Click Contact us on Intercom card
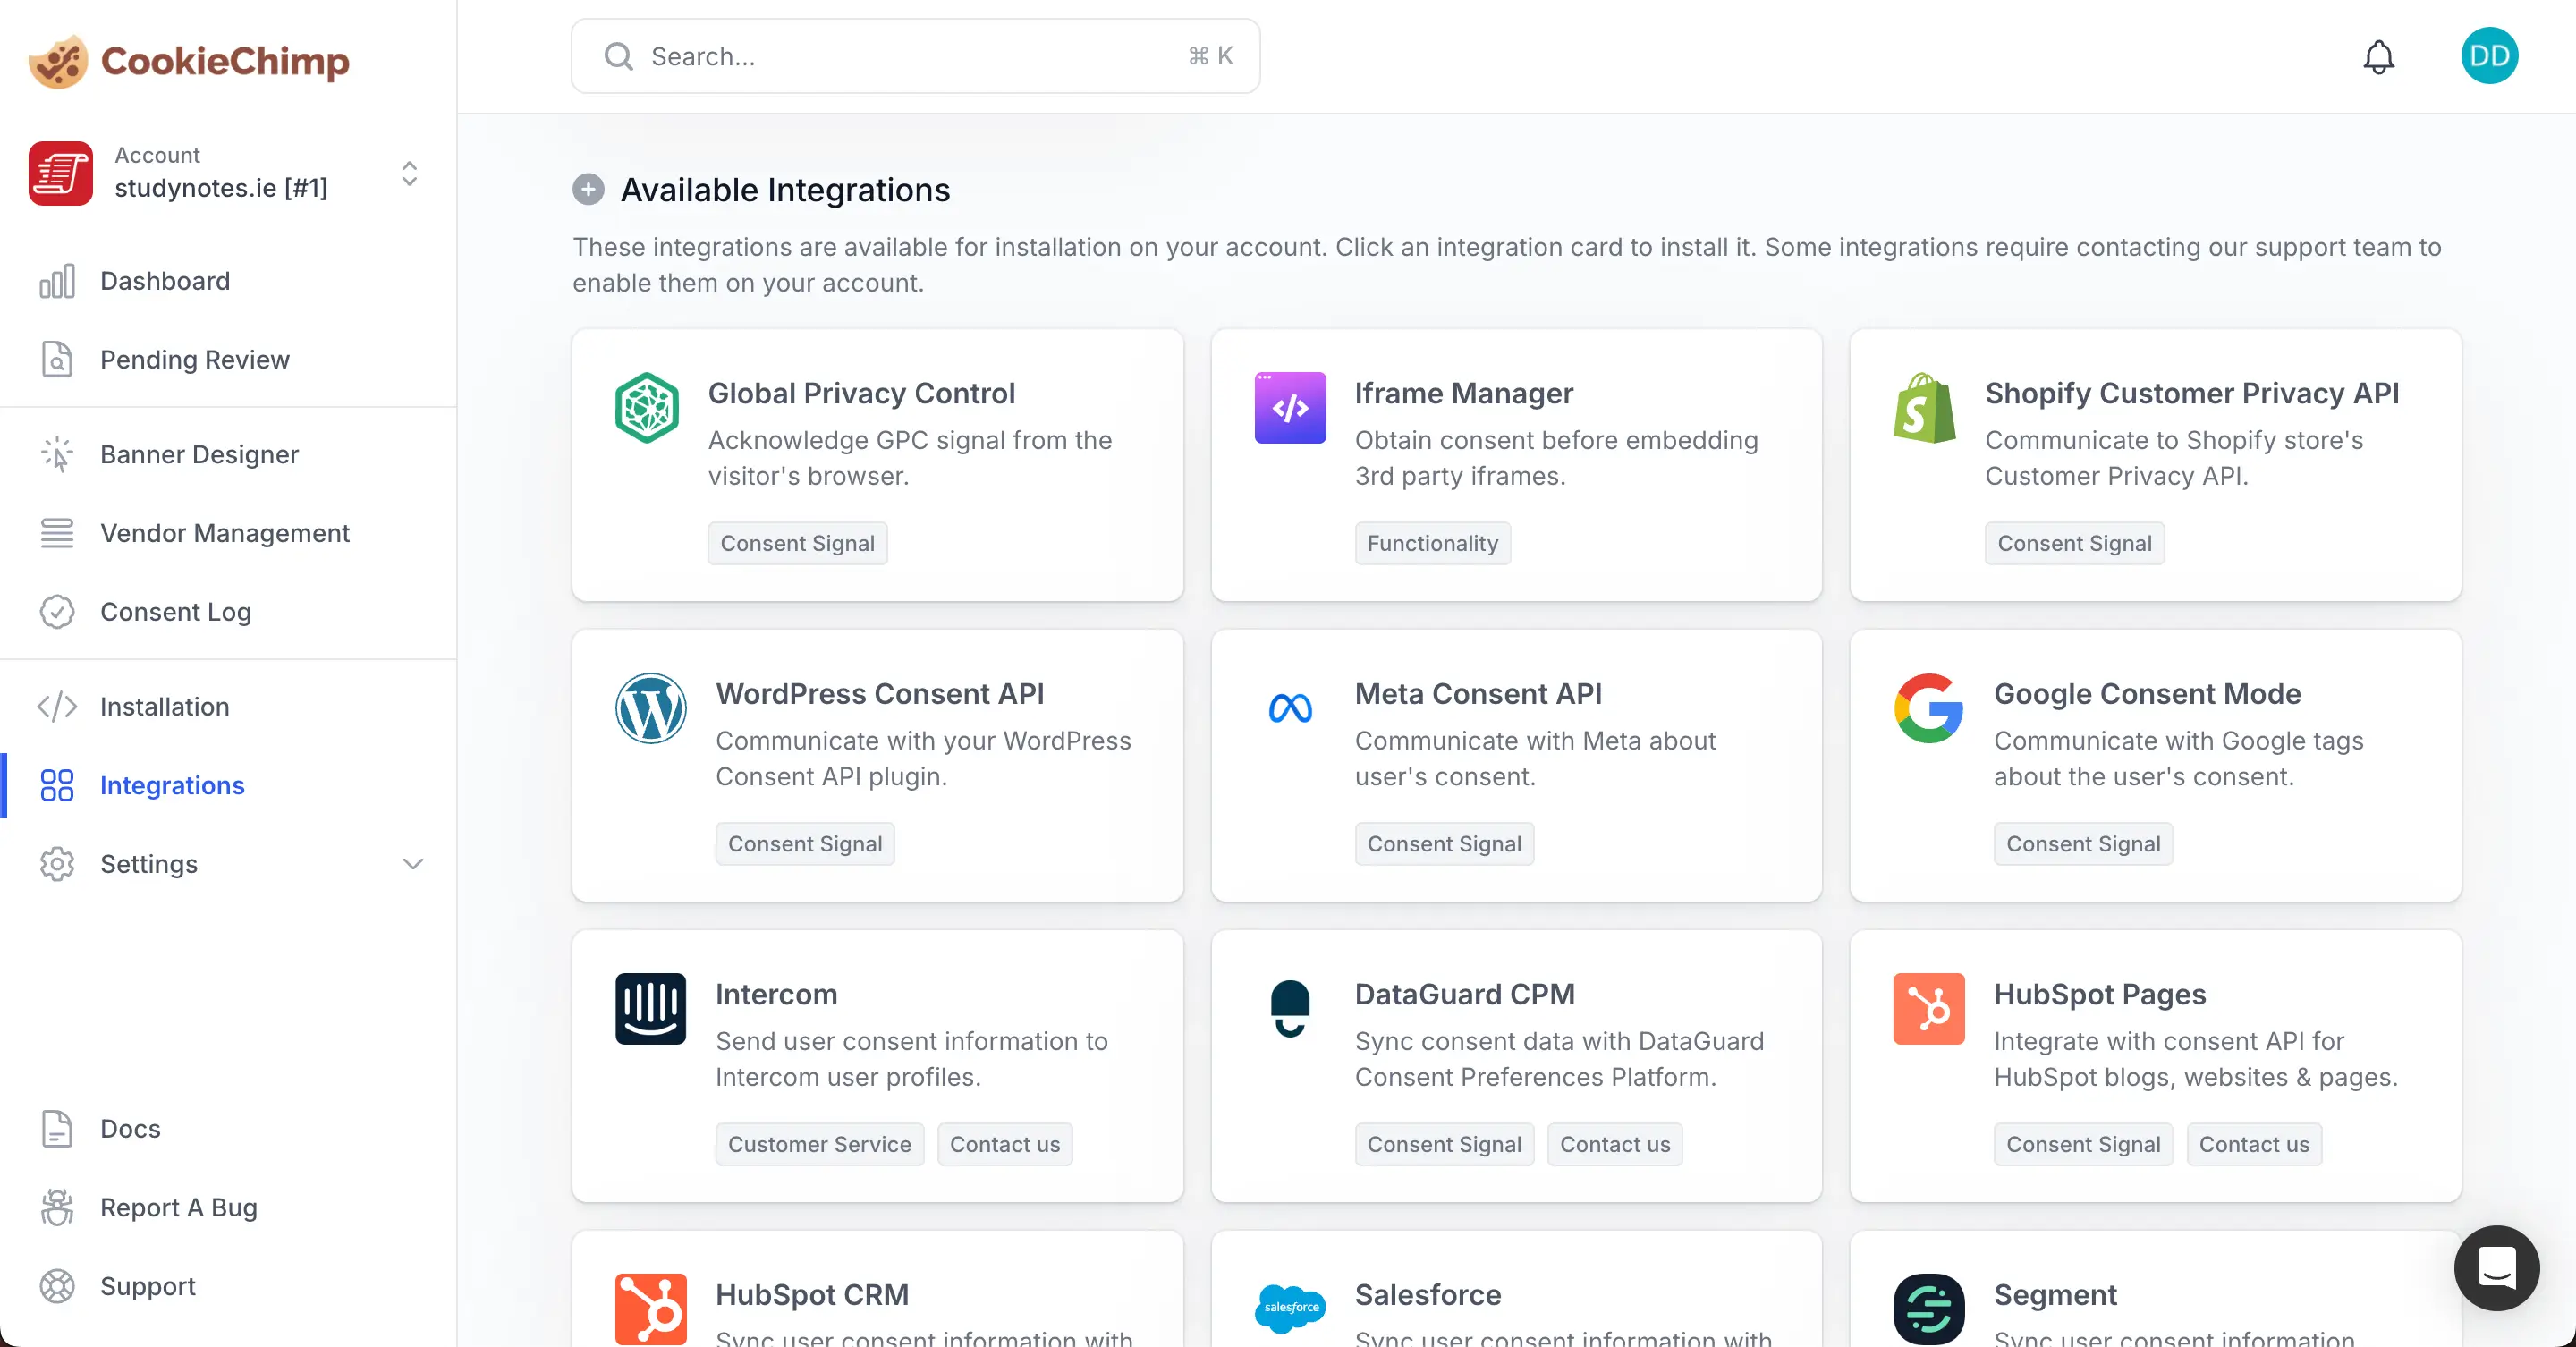Screen dimensions: 2576x1347 coord(1005,1144)
